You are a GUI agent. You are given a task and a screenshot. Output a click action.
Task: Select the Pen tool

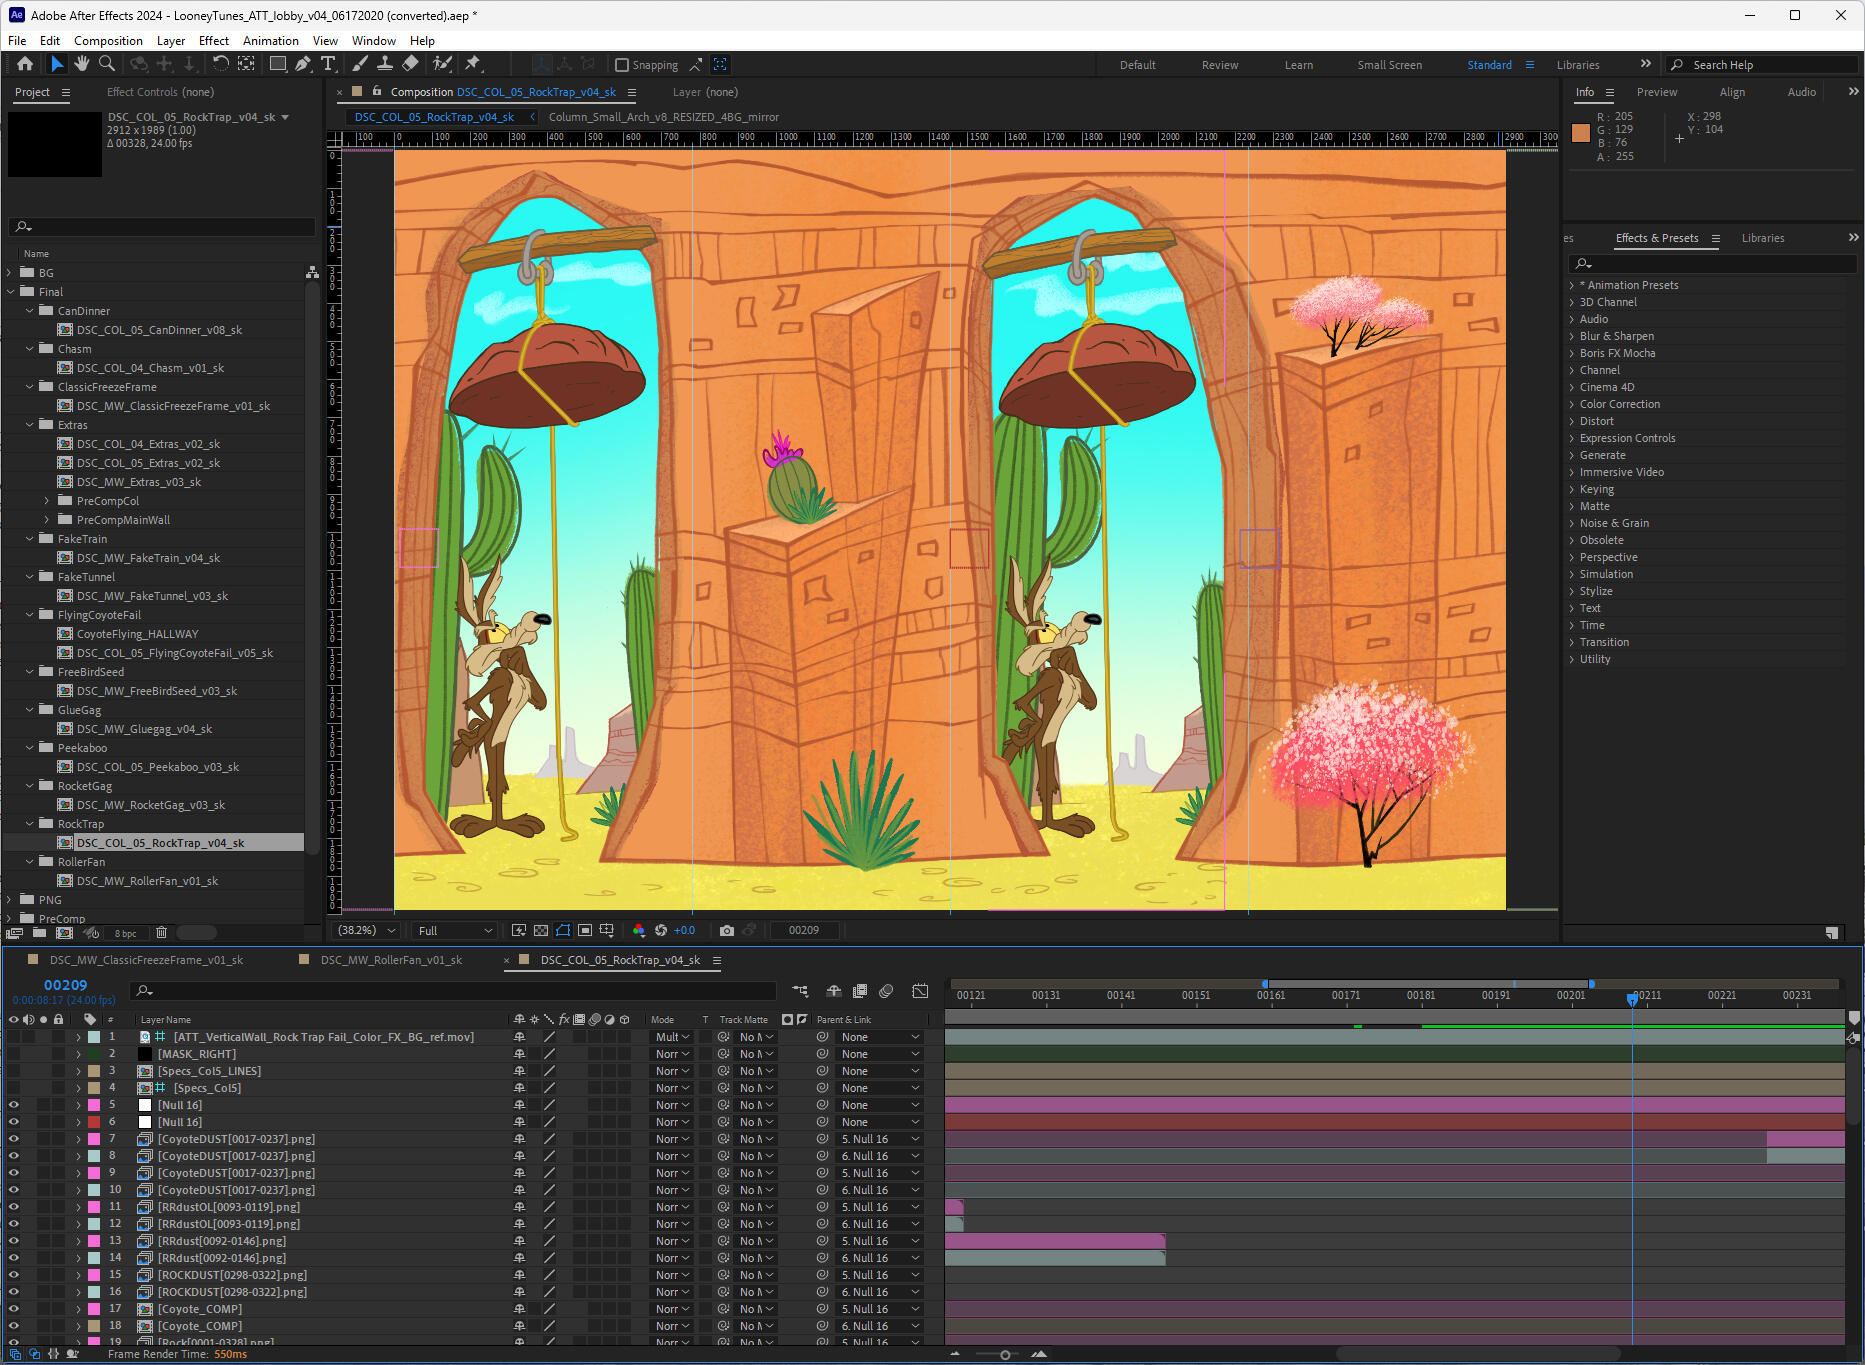(303, 64)
